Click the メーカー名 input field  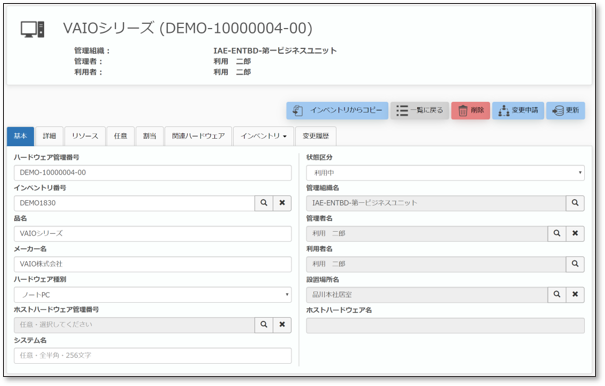153,264
